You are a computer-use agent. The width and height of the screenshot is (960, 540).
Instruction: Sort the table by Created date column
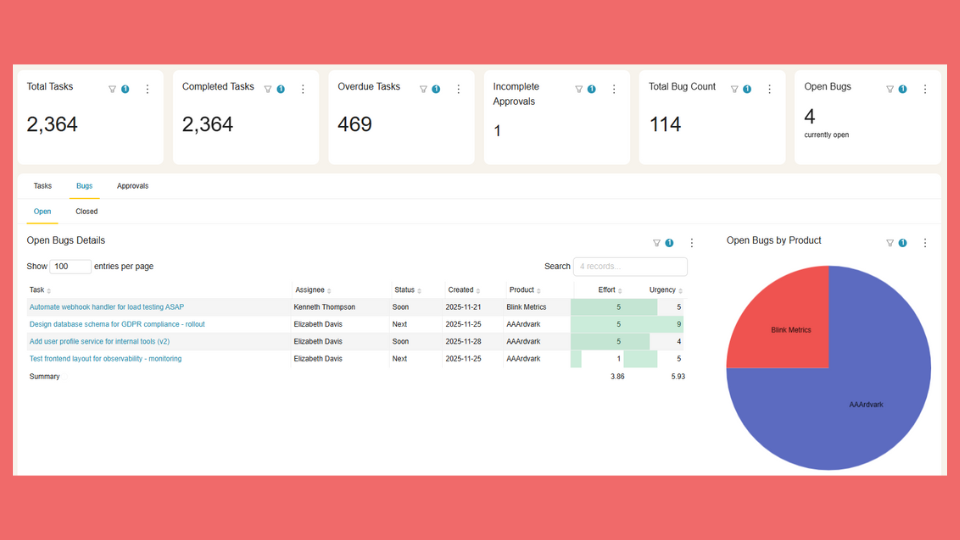pyautogui.click(x=463, y=290)
